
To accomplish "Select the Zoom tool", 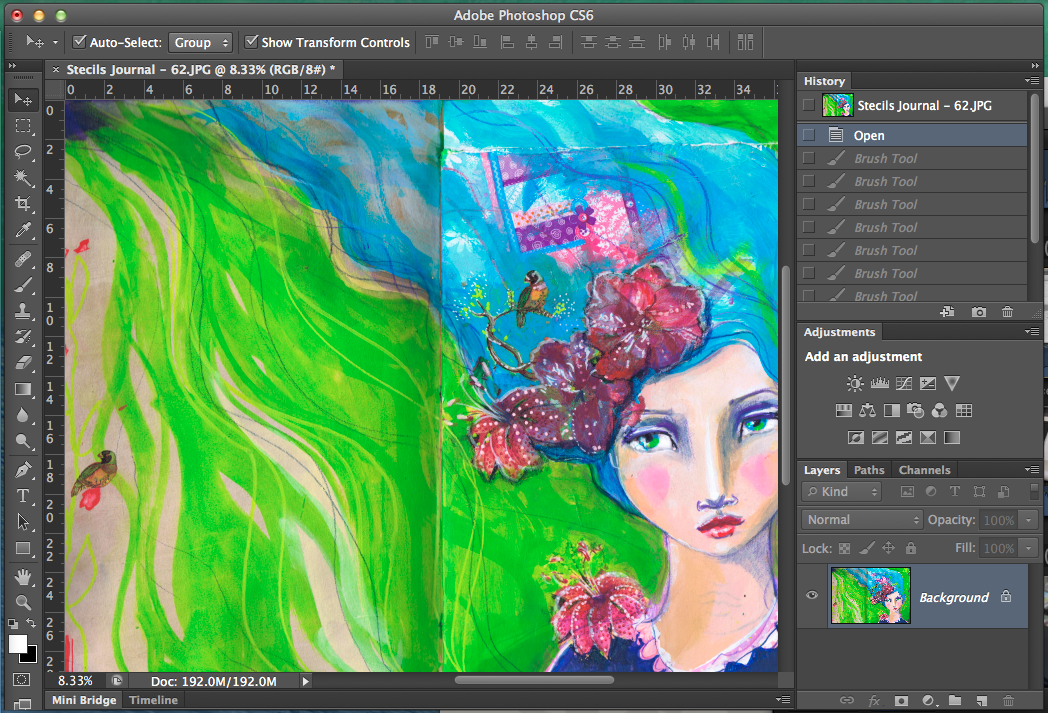I will [23, 602].
